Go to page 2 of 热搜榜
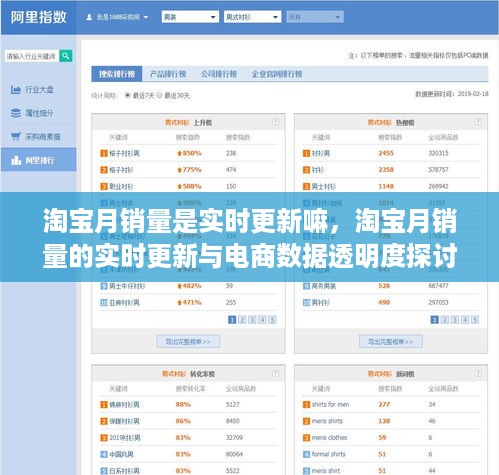499x475 pixels. click(x=445, y=320)
